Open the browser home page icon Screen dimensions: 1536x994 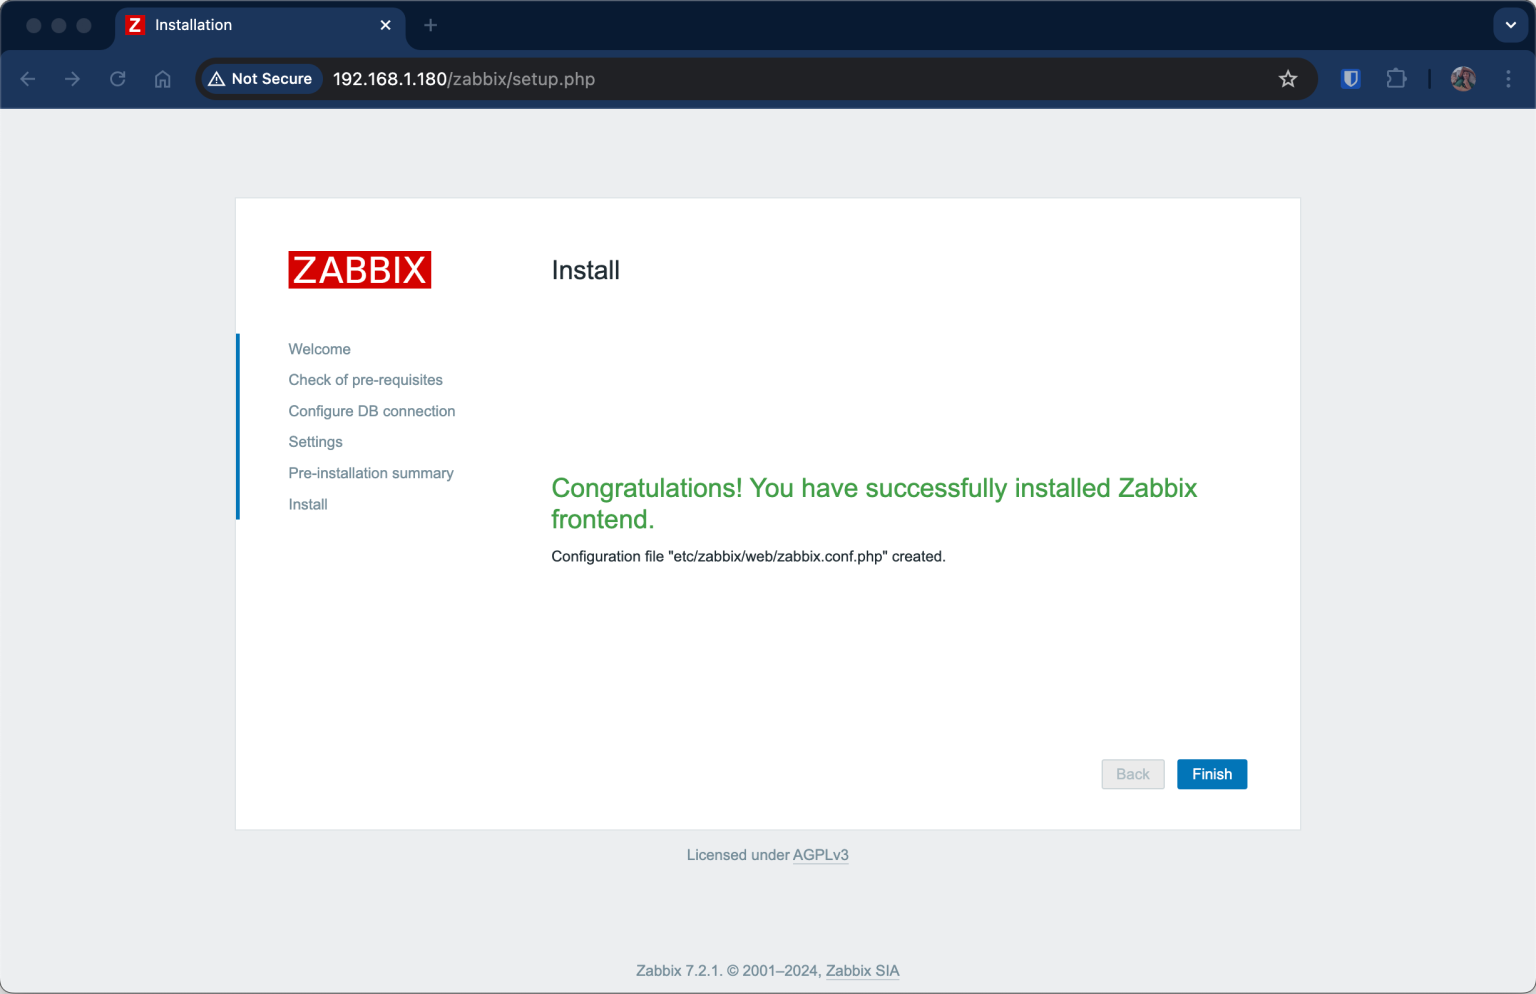pos(162,79)
